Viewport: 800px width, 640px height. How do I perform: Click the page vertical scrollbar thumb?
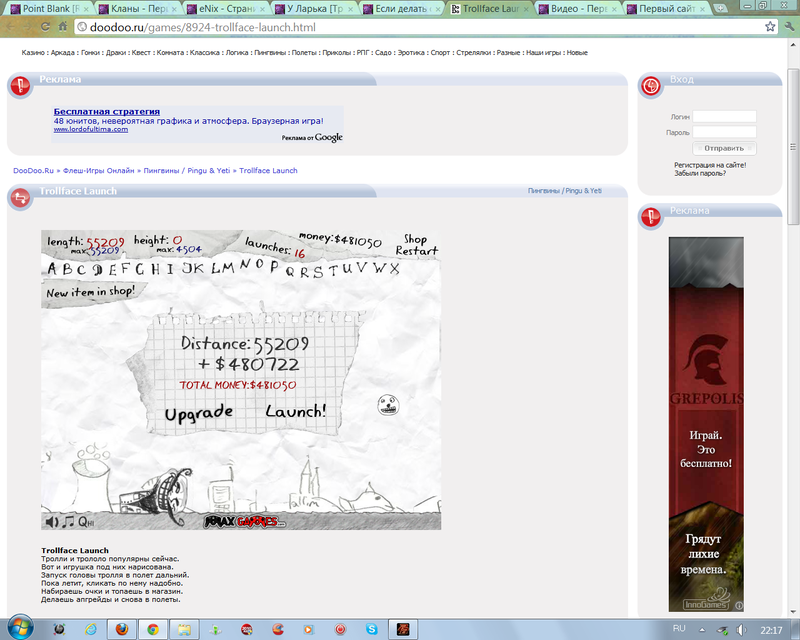click(792, 147)
